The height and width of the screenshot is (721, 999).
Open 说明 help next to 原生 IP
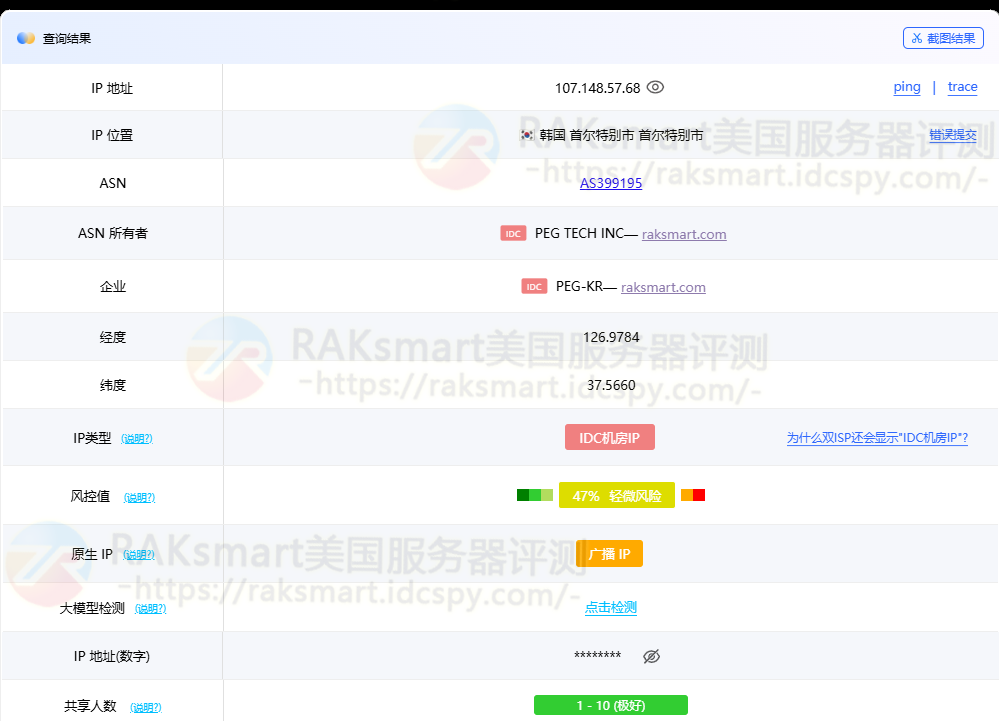pos(139,555)
